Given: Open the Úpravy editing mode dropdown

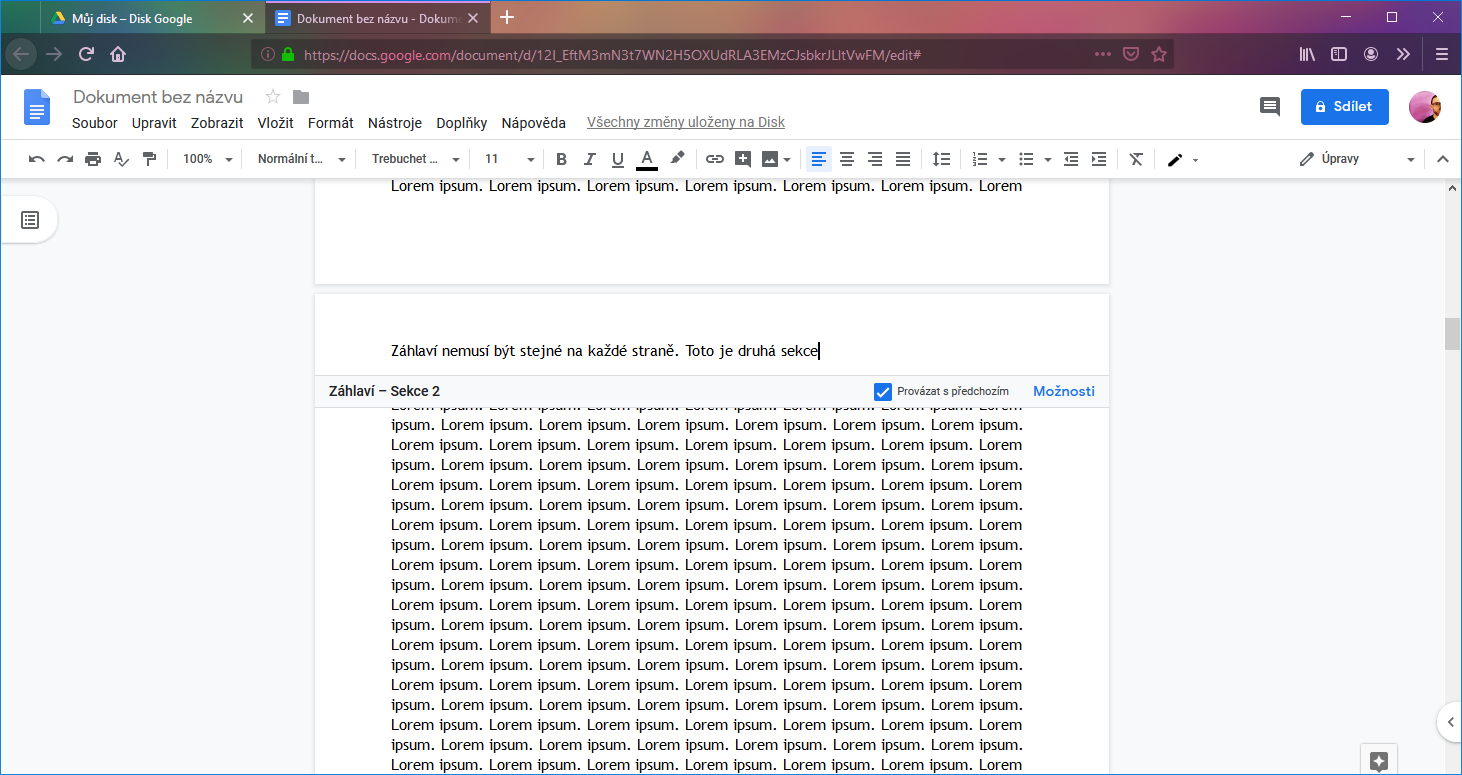Looking at the screenshot, I should click(x=1357, y=159).
